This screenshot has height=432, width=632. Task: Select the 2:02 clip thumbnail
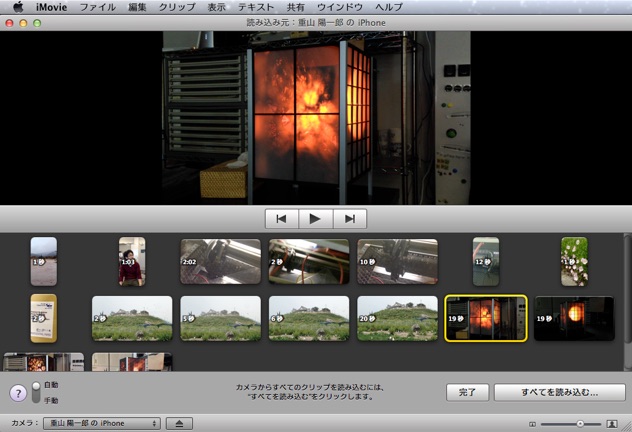220,261
